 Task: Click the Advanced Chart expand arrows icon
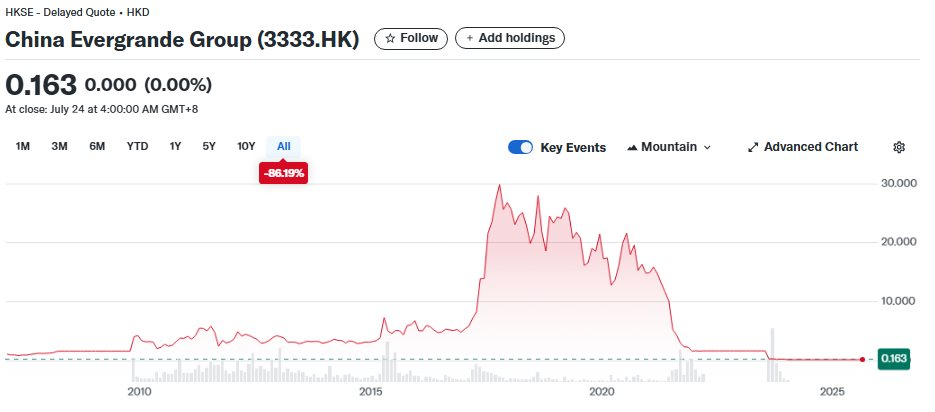pyautogui.click(x=753, y=147)
